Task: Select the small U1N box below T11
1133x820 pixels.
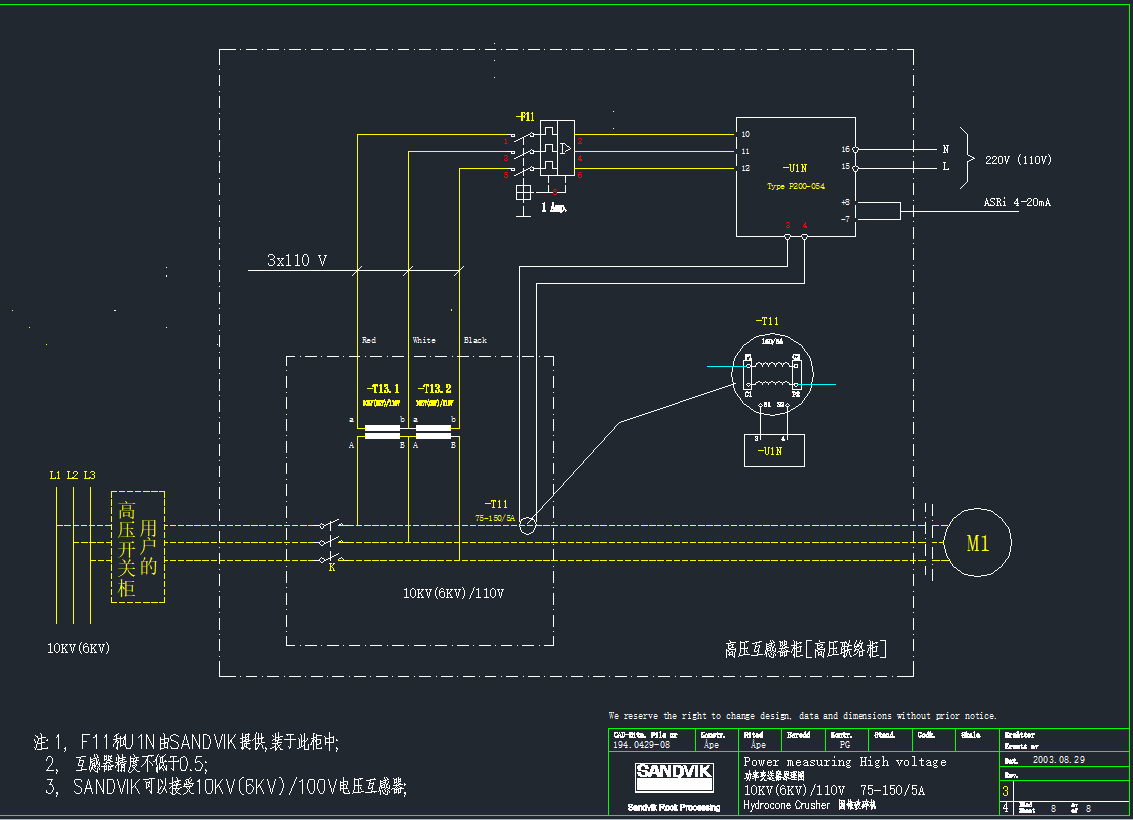Action: point(769,451)
